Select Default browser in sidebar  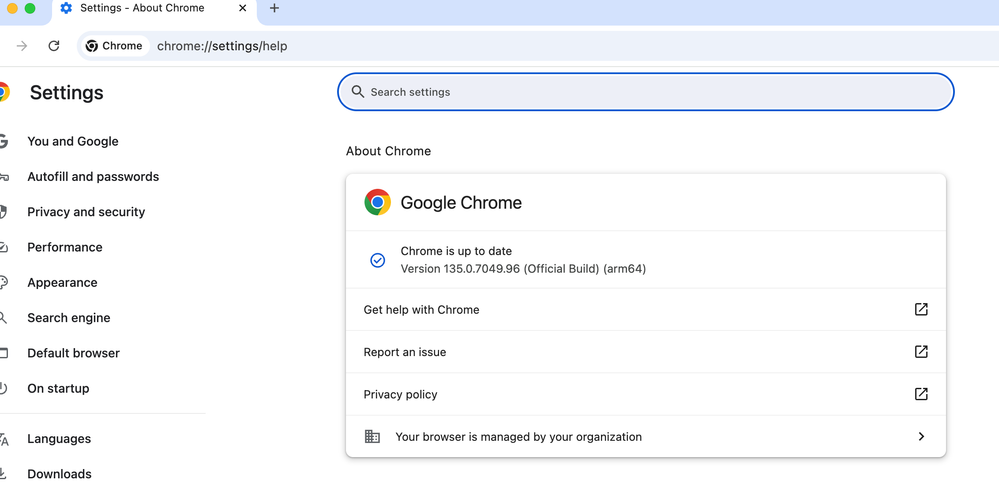73,353
